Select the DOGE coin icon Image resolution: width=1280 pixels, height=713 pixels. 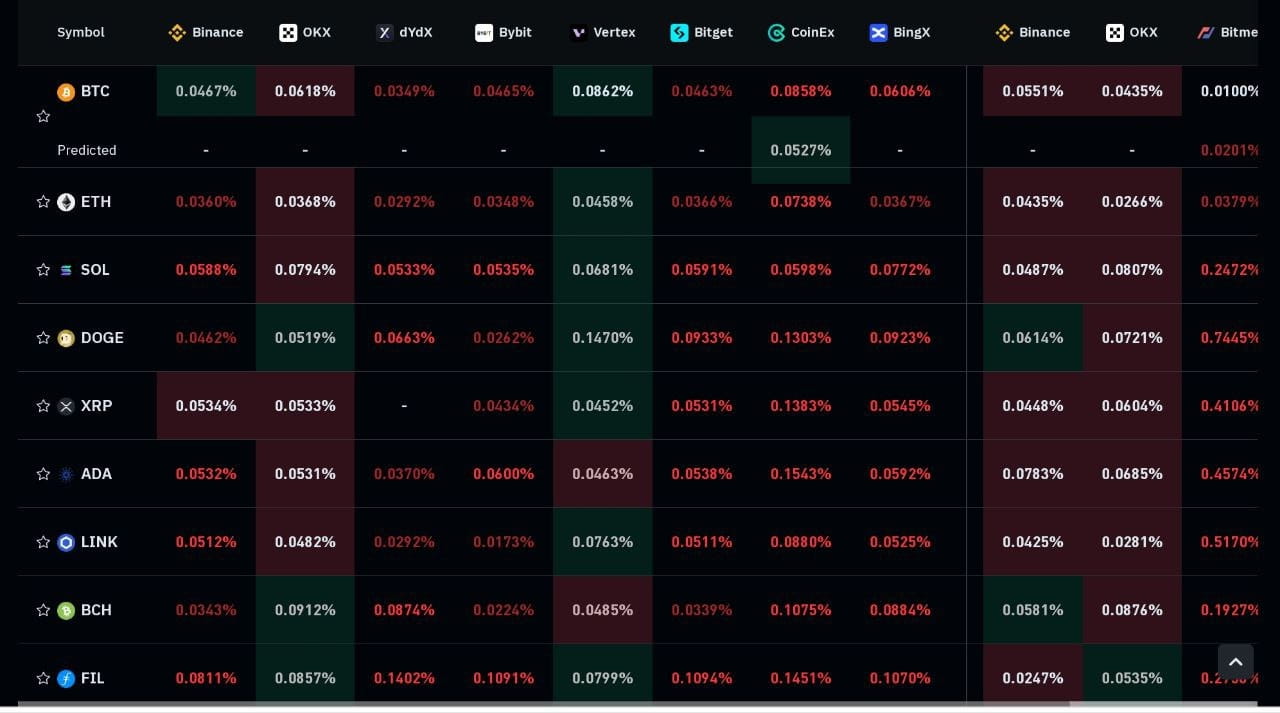[x=66, y=337]
